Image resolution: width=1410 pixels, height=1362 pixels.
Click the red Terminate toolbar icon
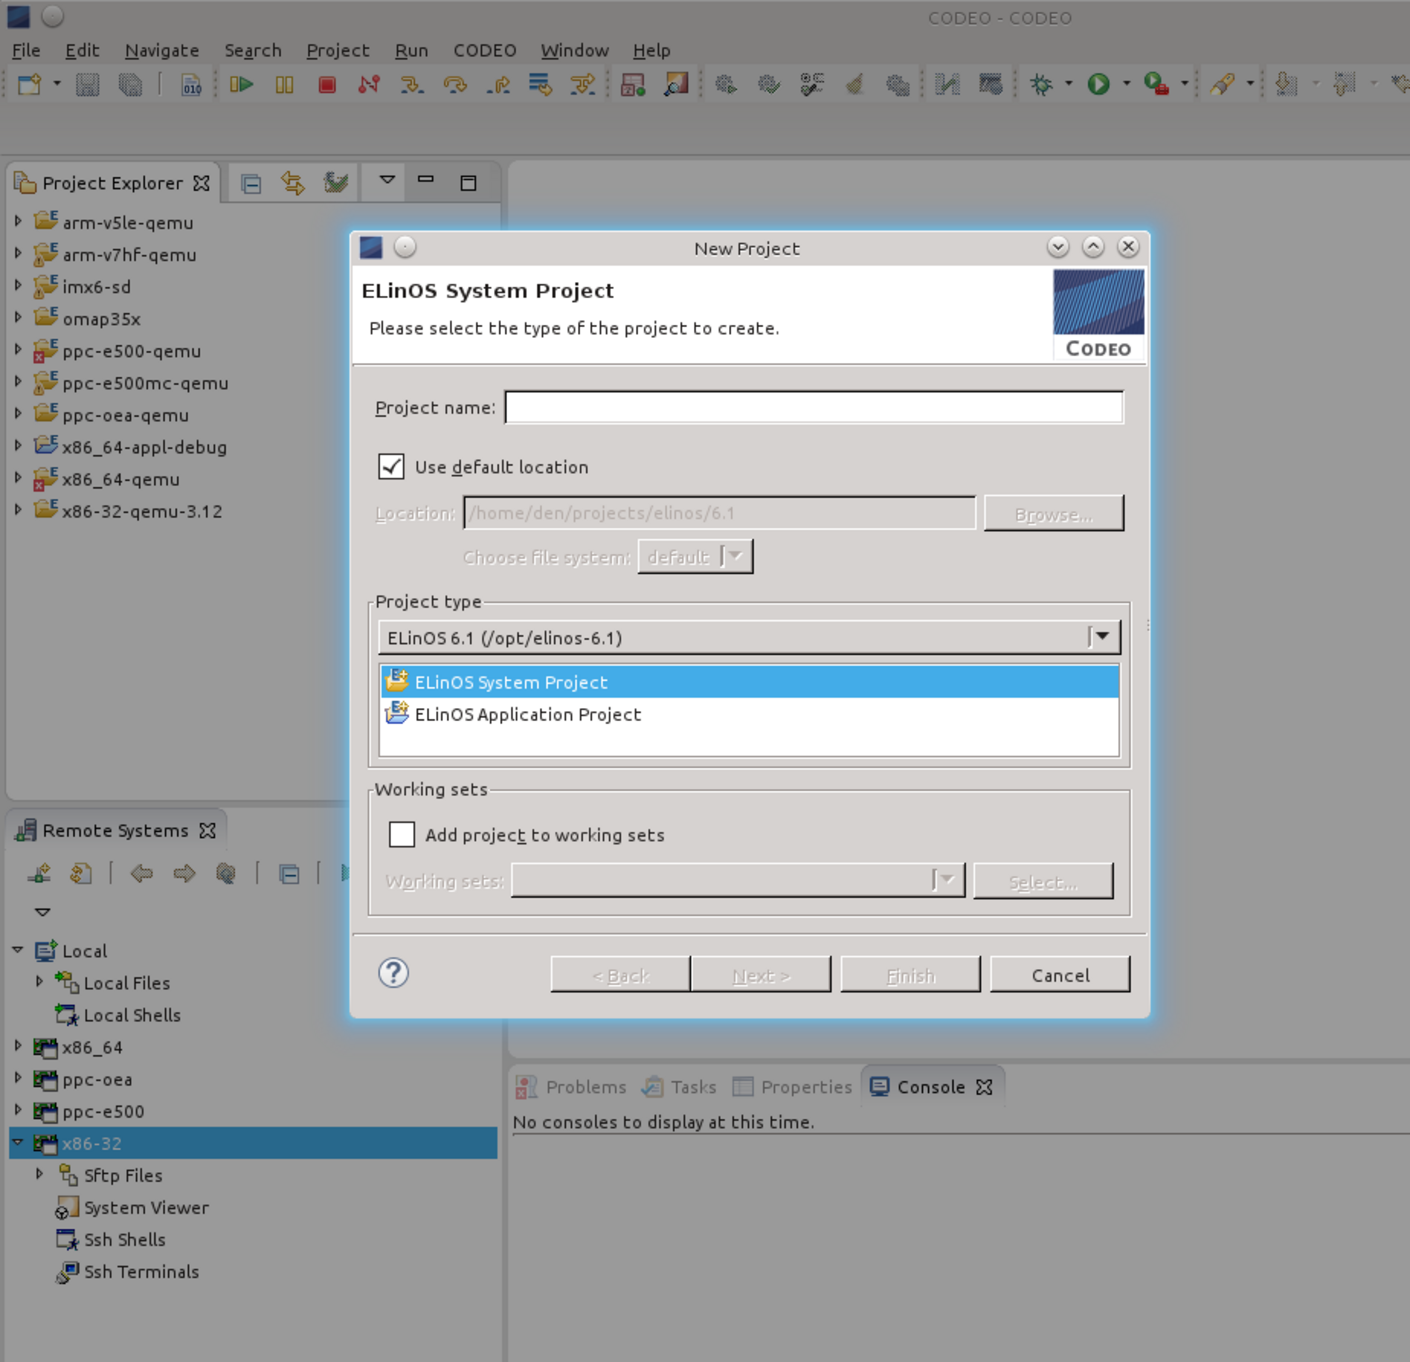coord(326,85)
